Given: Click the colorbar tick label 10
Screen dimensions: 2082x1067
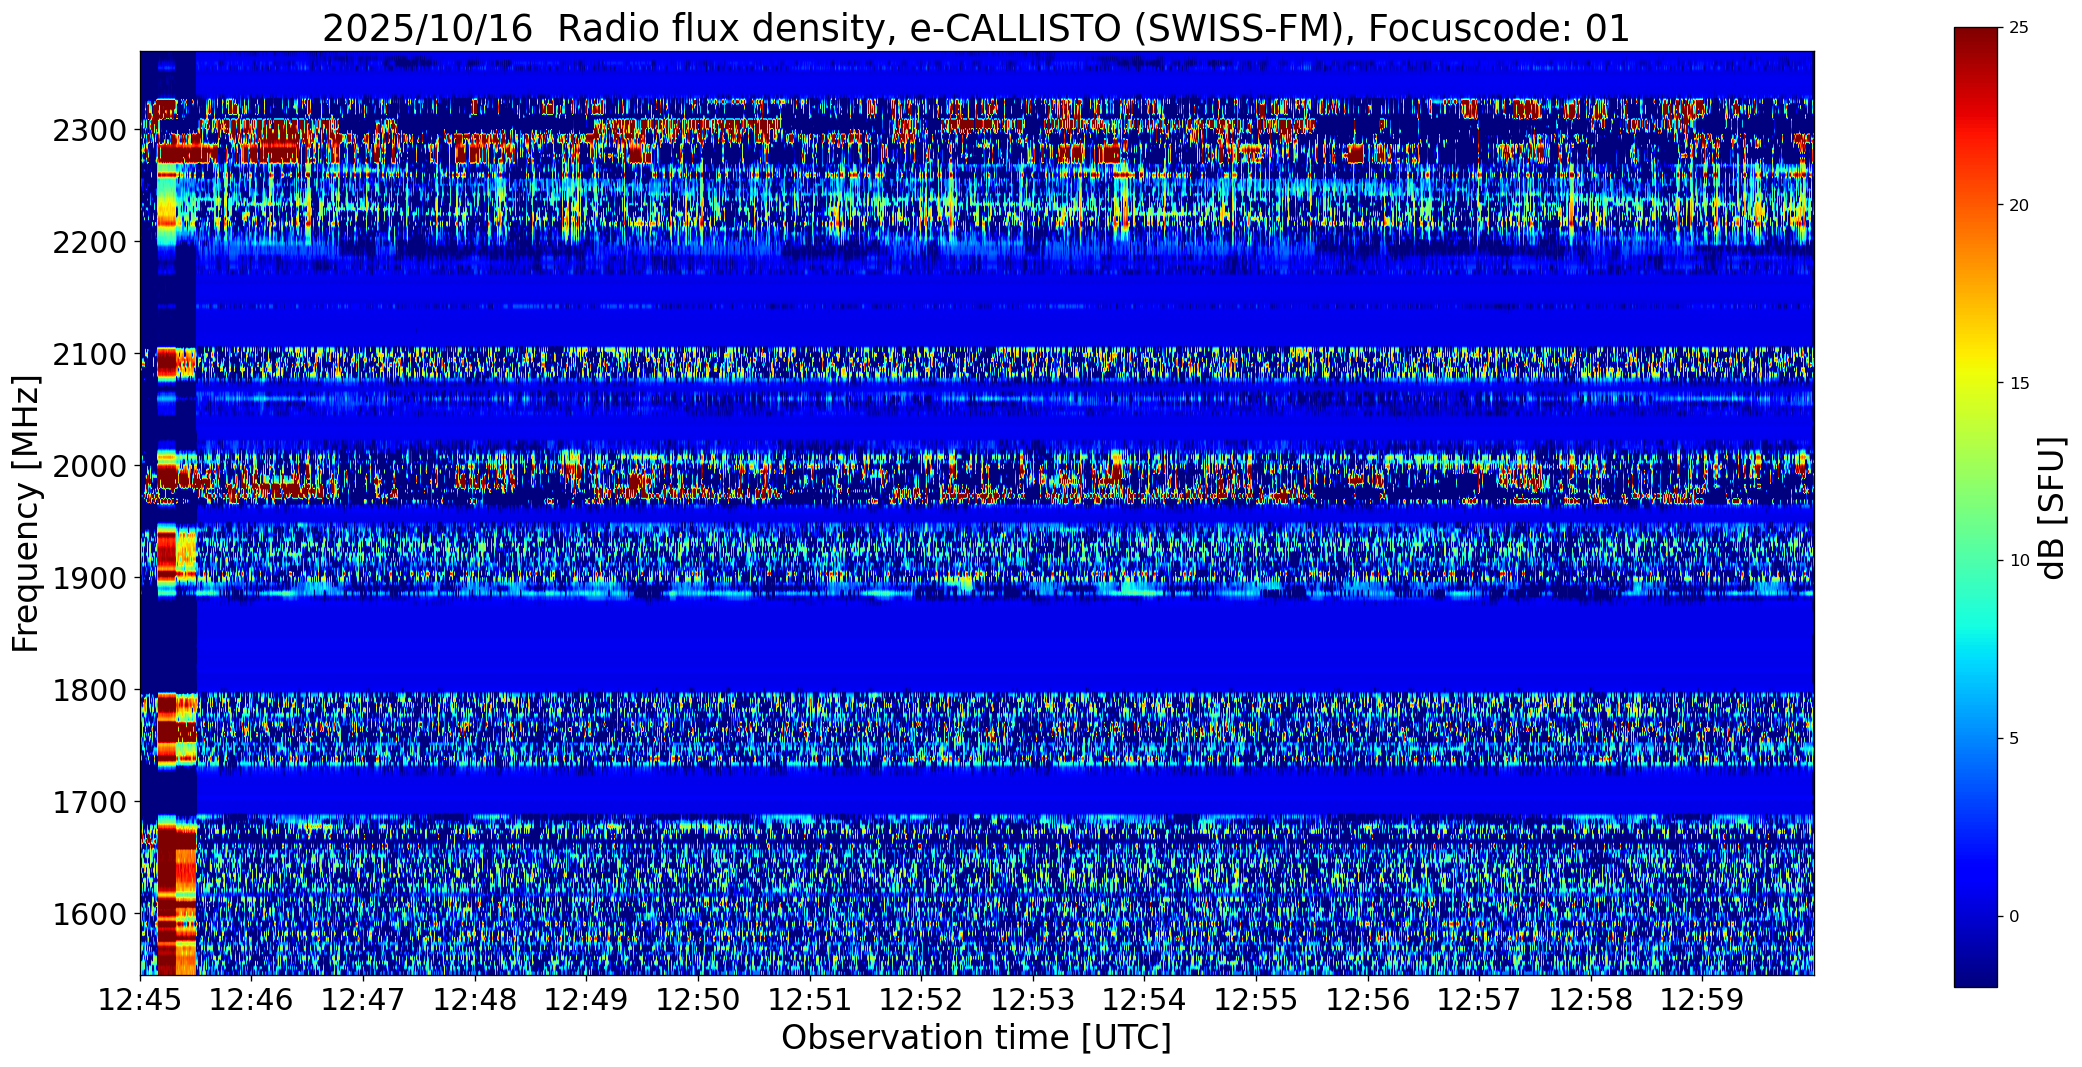Looking at the screenshot, I should (x=2019, y=561).
